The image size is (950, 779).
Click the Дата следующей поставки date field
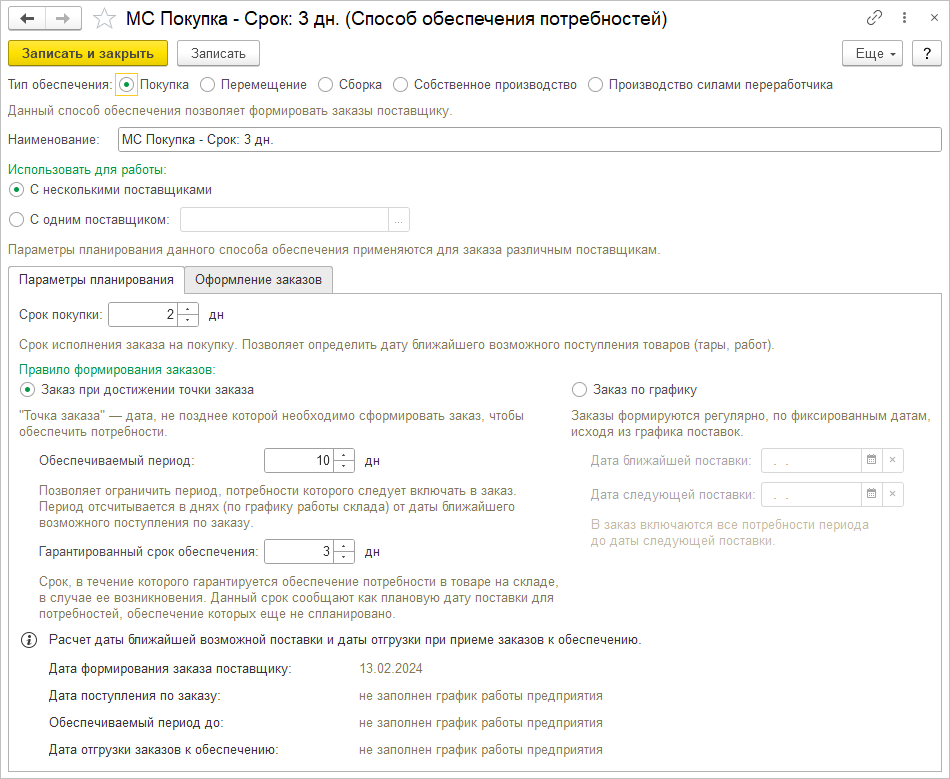811,494
